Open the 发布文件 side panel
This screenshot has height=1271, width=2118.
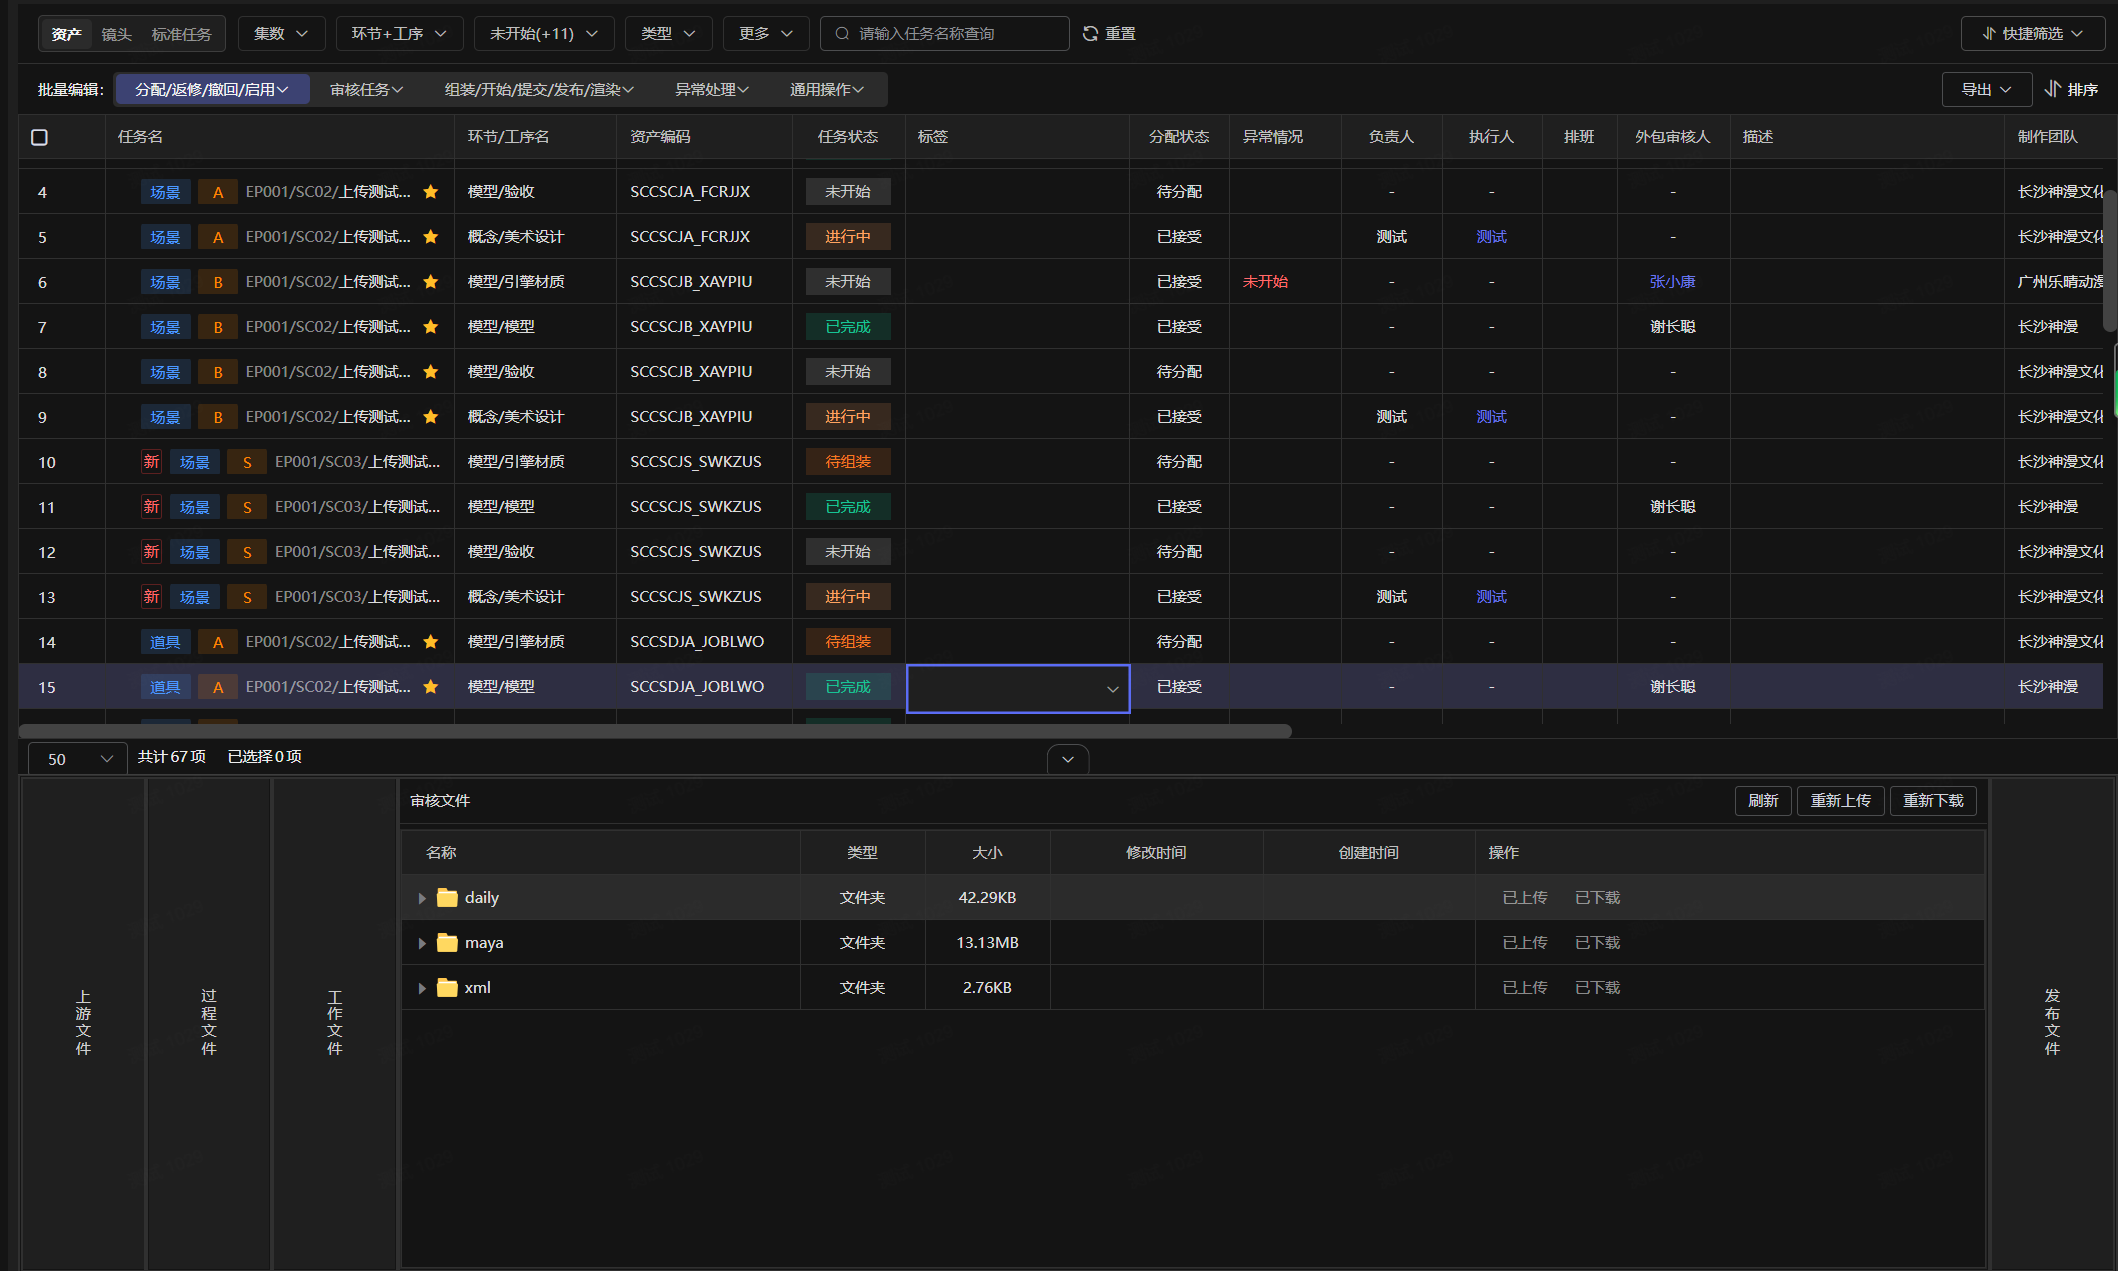(x=2052, y=1022)
